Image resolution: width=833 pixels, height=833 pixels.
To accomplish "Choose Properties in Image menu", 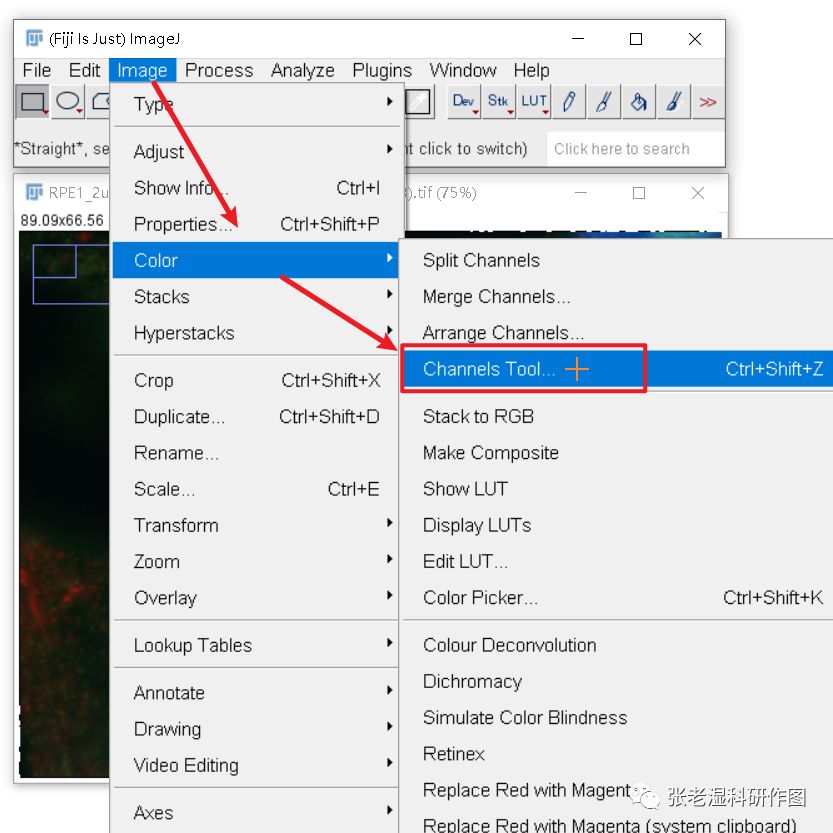I will (256, 224).
